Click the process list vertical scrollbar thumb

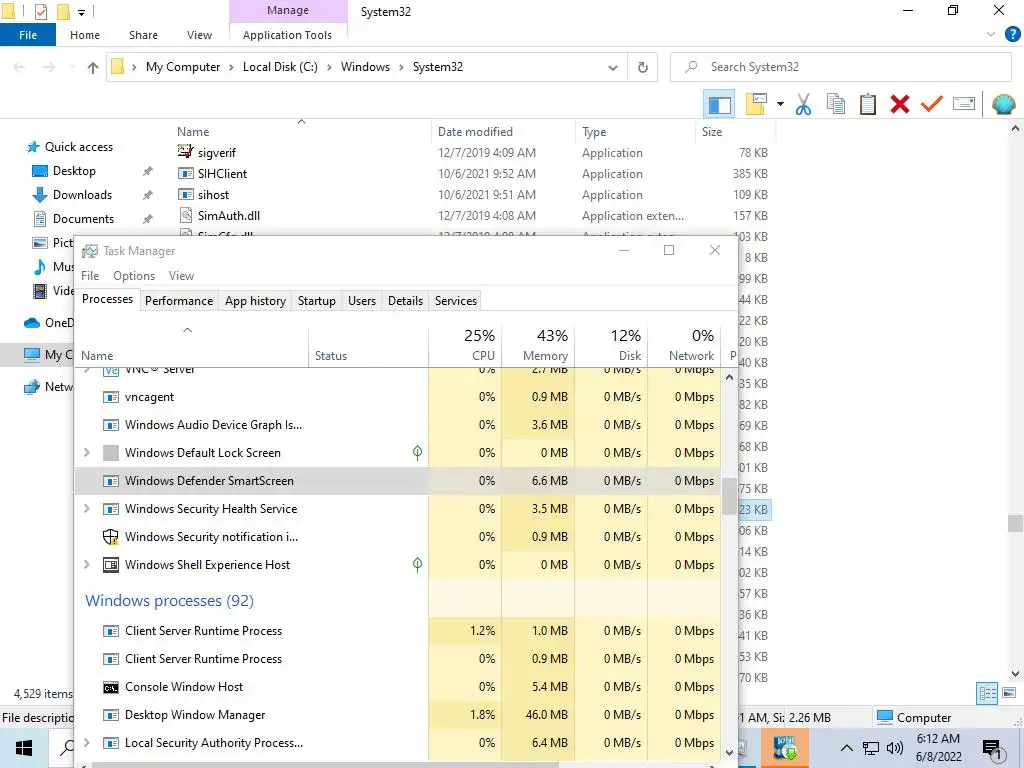(729, 496)
